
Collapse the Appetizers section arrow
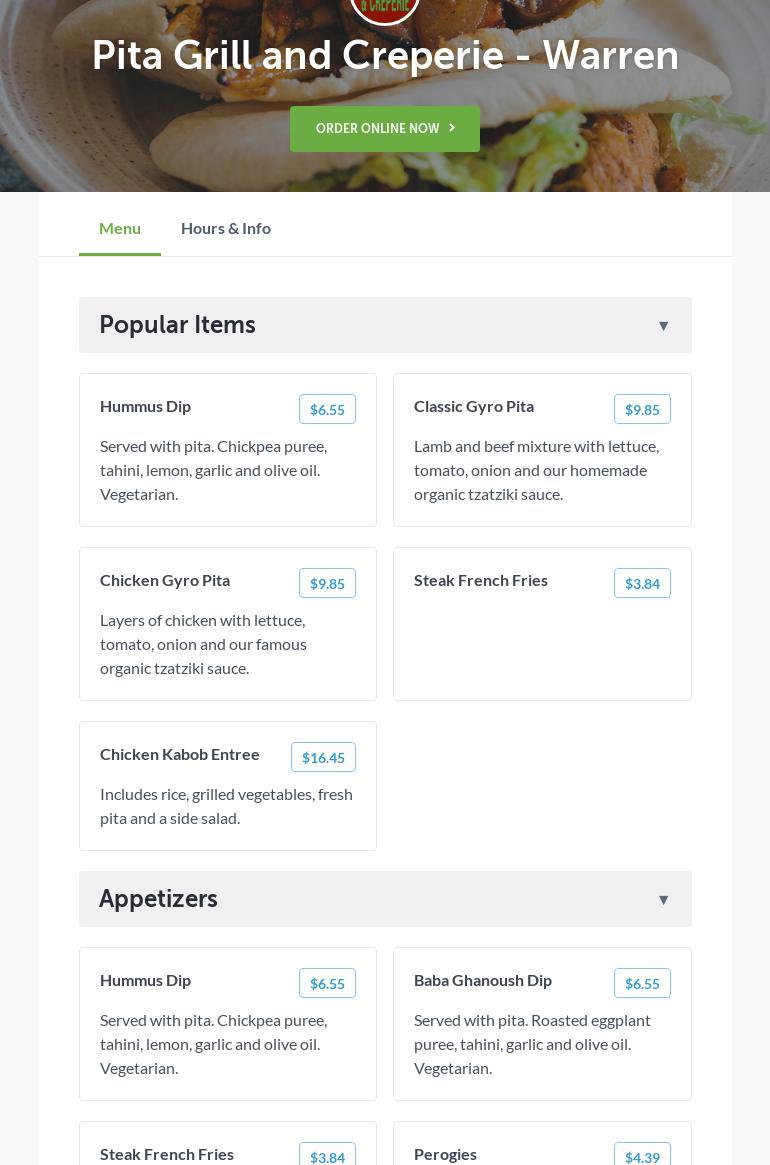click(x=663, y=900)
